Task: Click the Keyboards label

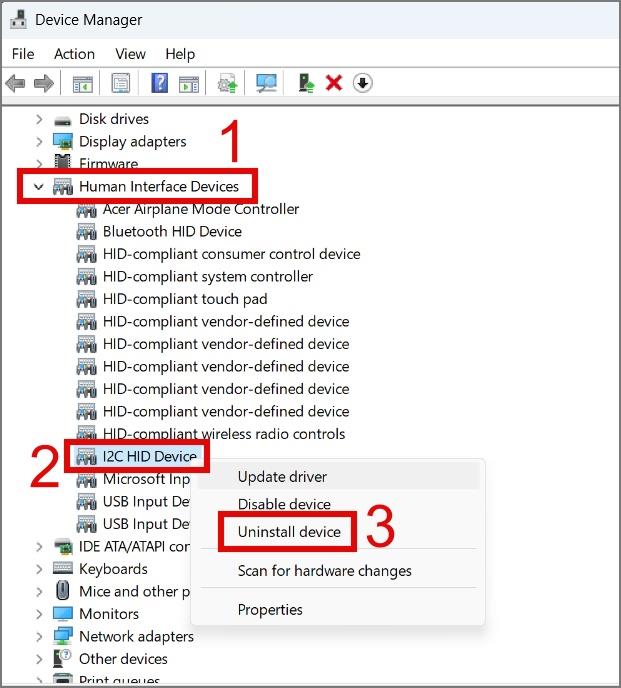Action: (x=113, y=569)
